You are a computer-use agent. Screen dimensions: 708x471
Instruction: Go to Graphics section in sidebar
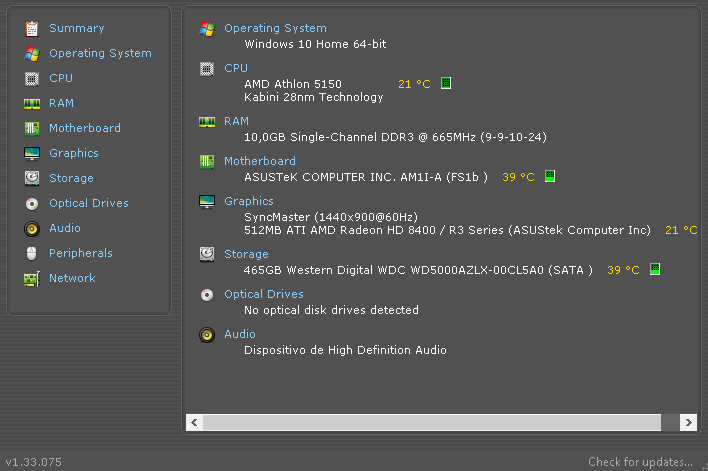click(74, 153)
